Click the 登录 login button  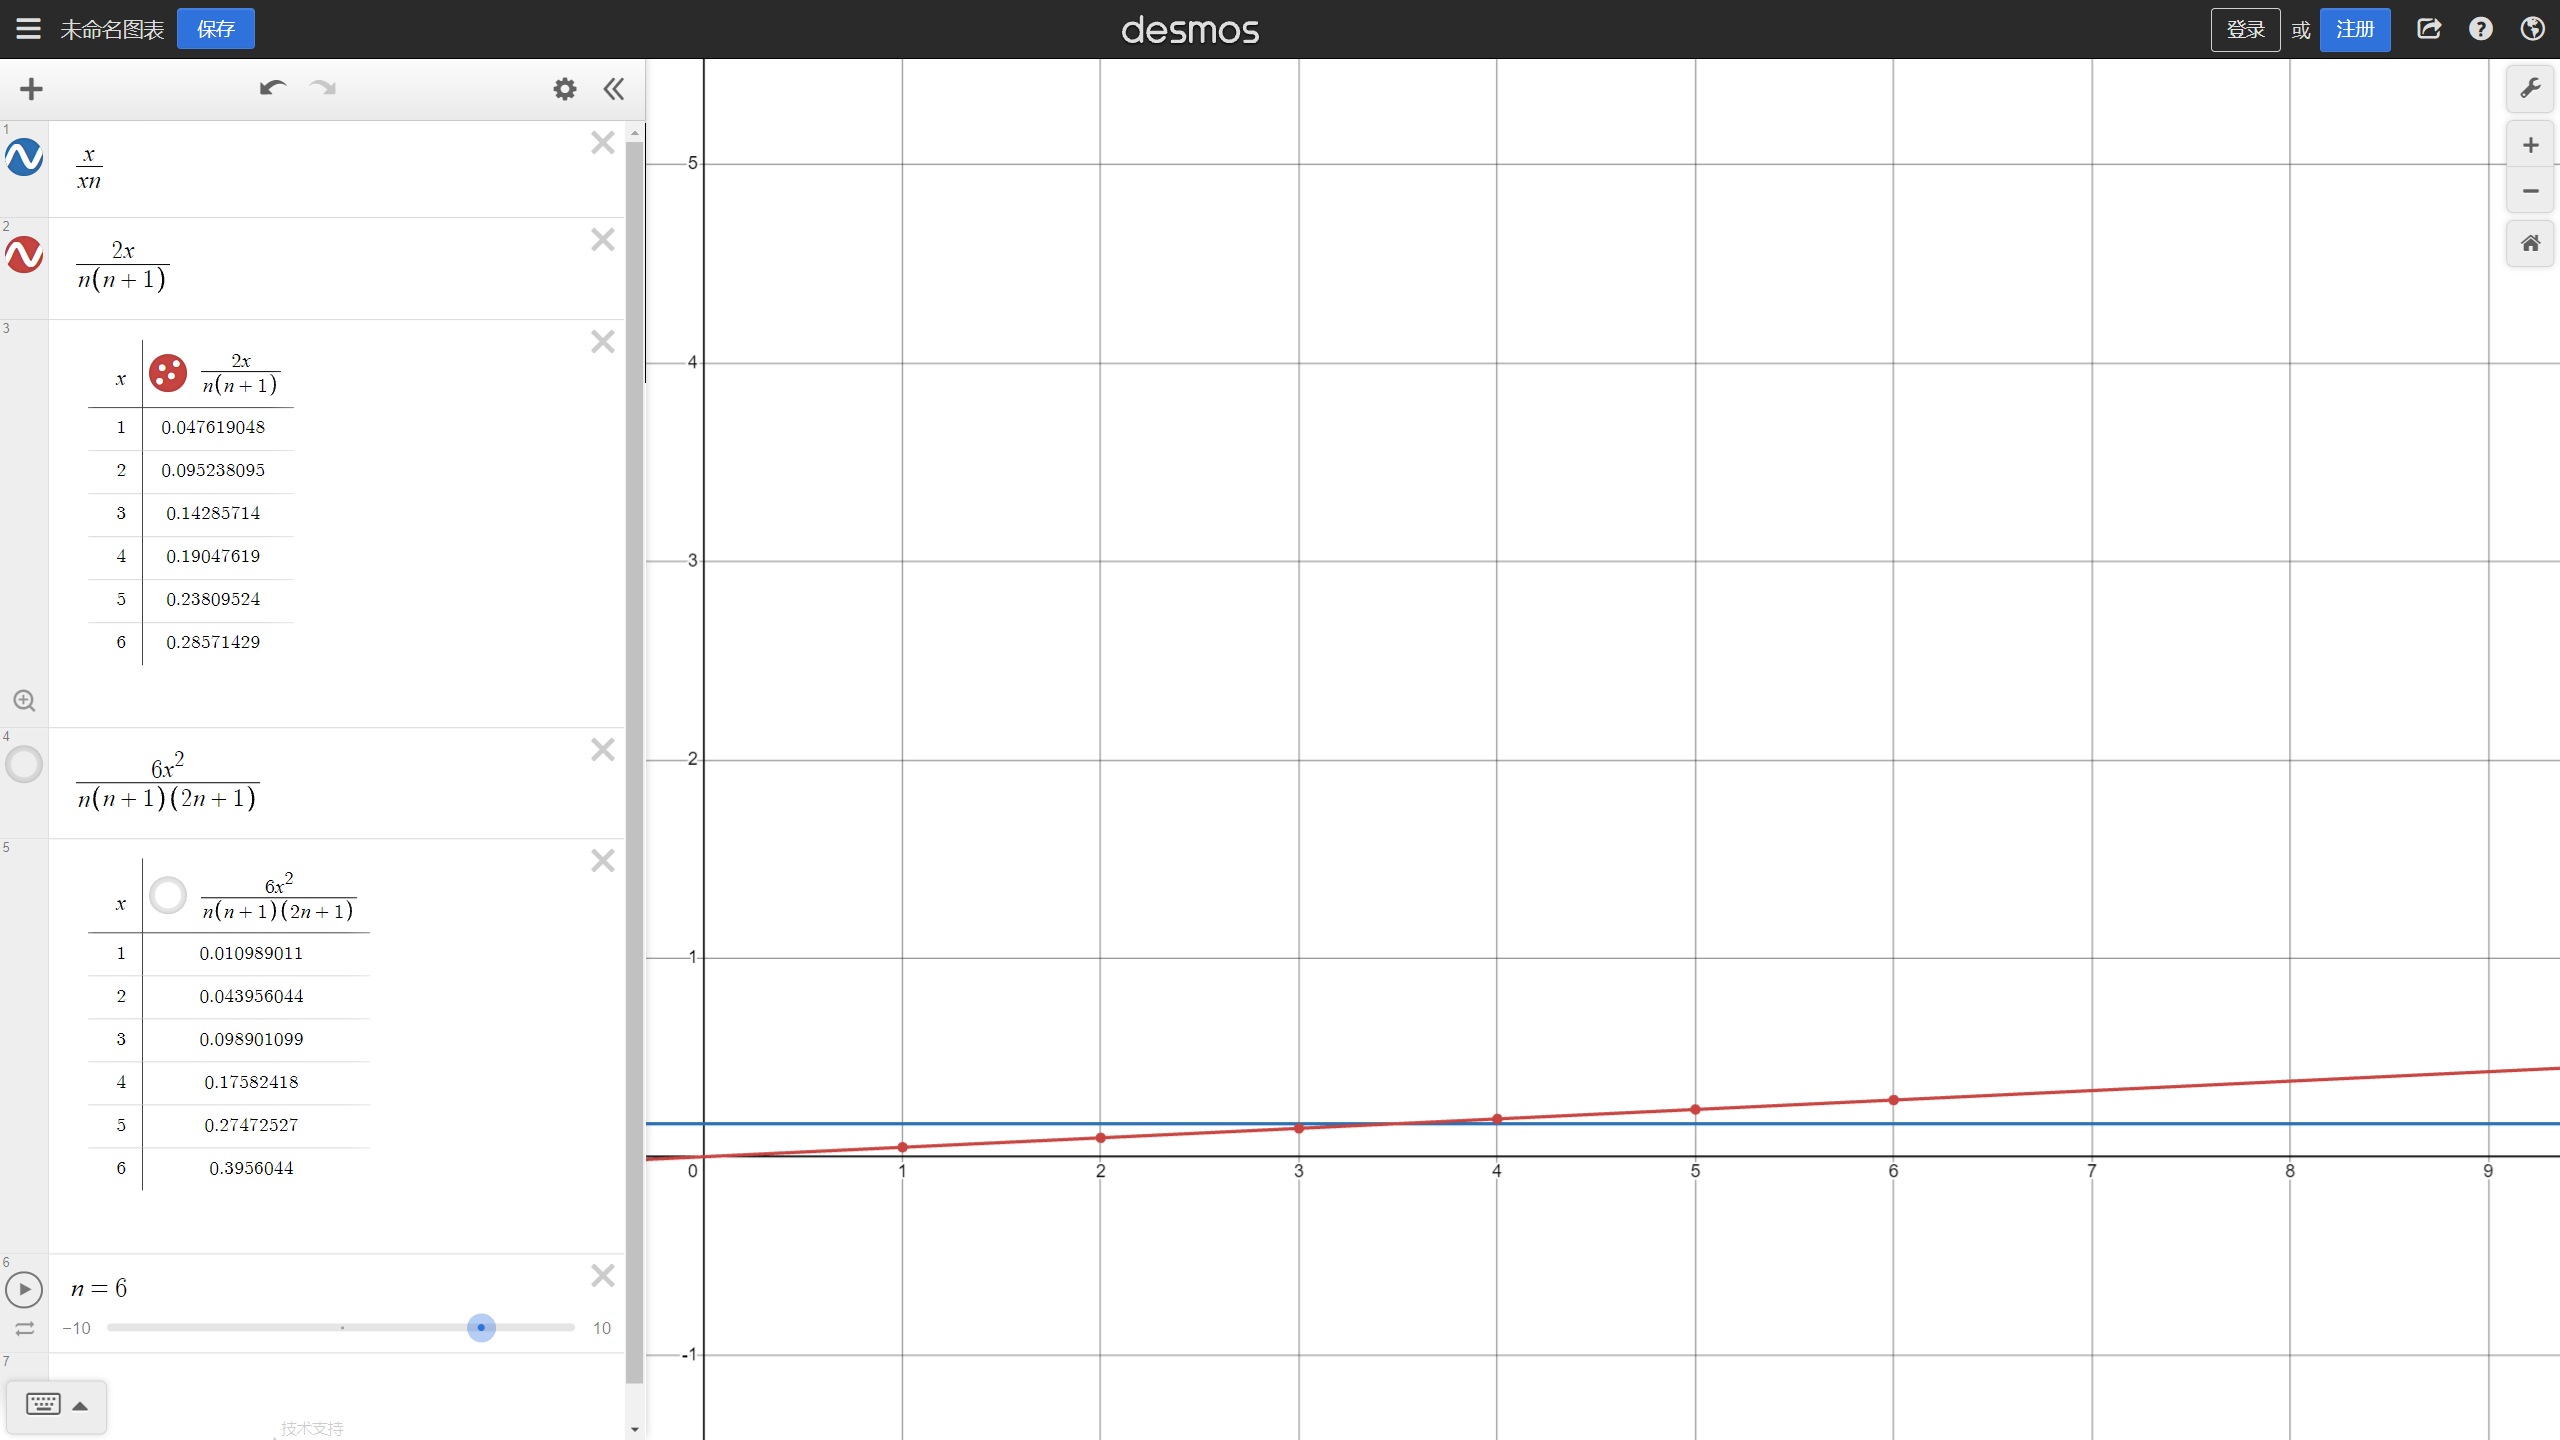(x=2245, y=29)
